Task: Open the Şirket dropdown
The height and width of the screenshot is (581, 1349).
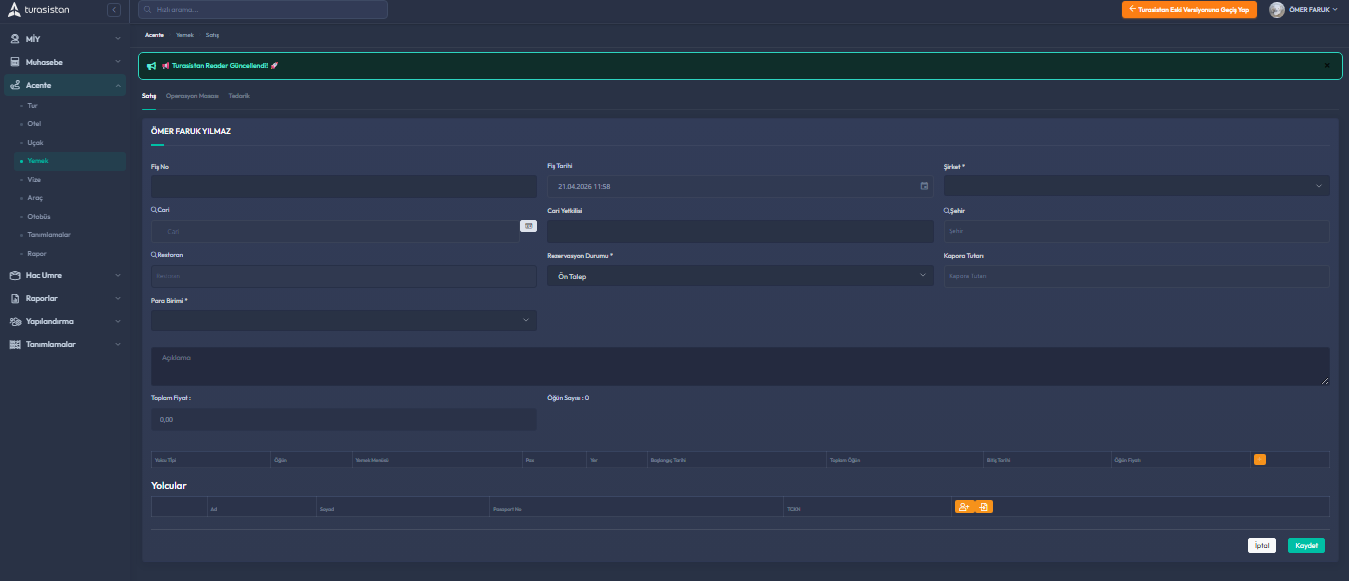Action: [1136, 186]
